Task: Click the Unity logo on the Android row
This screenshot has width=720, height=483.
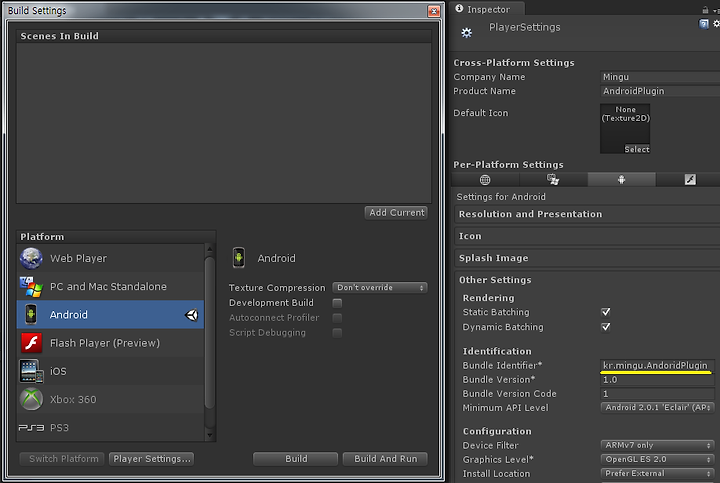Action: click(191, 315)
